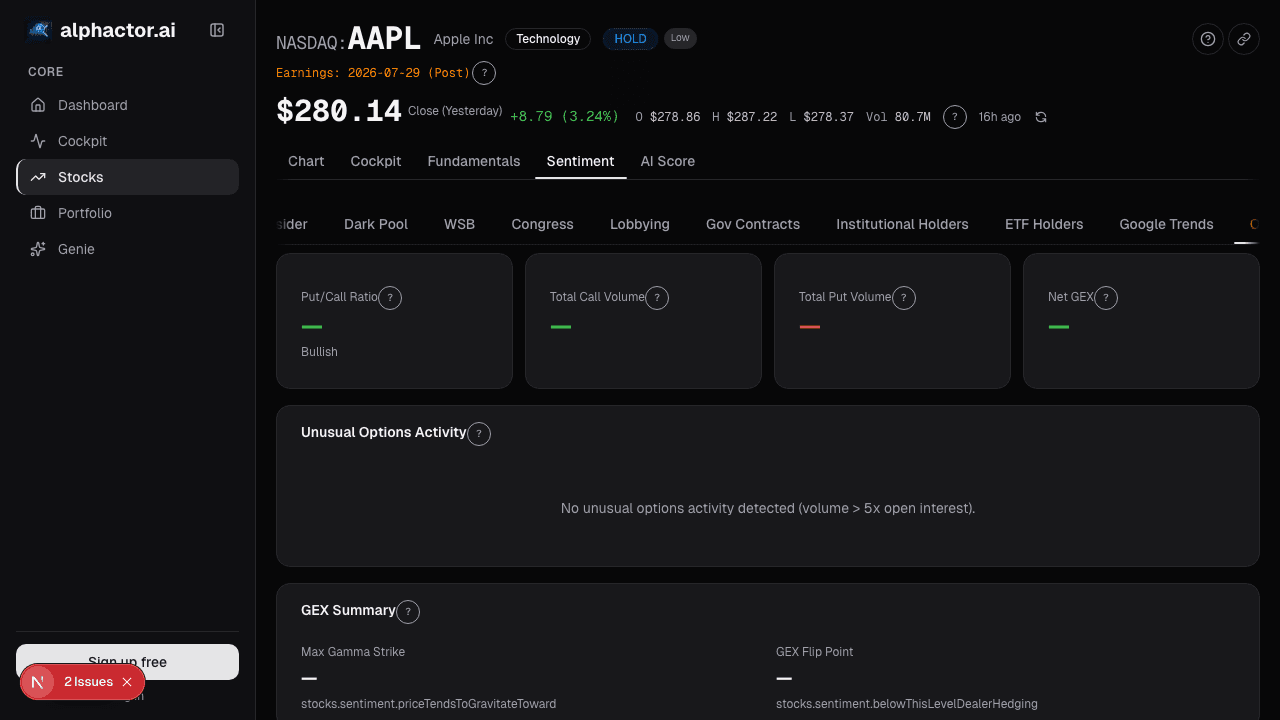Viewport: 1280px width, 720px height.
Task: Click help icon beside Total Put Volume
Action: (904, 298)
